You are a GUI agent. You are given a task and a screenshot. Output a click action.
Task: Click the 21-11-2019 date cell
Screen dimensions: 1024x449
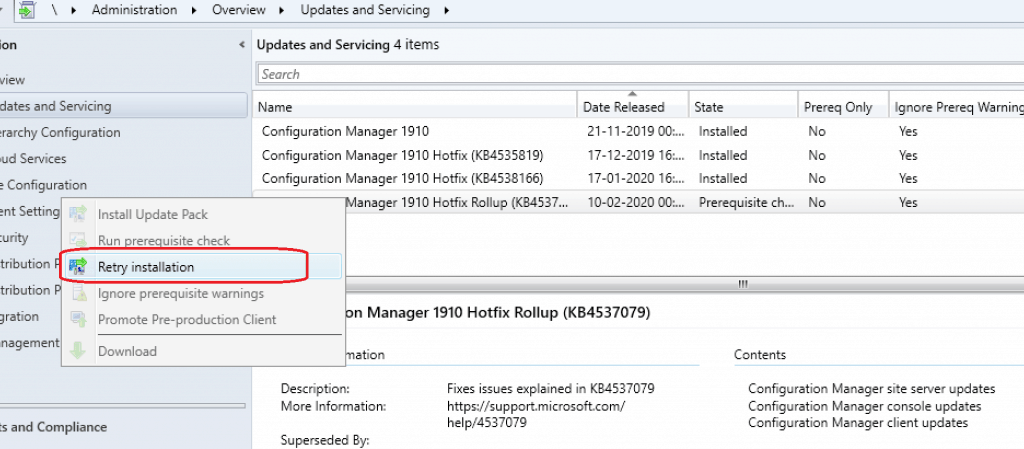(636, 131)
